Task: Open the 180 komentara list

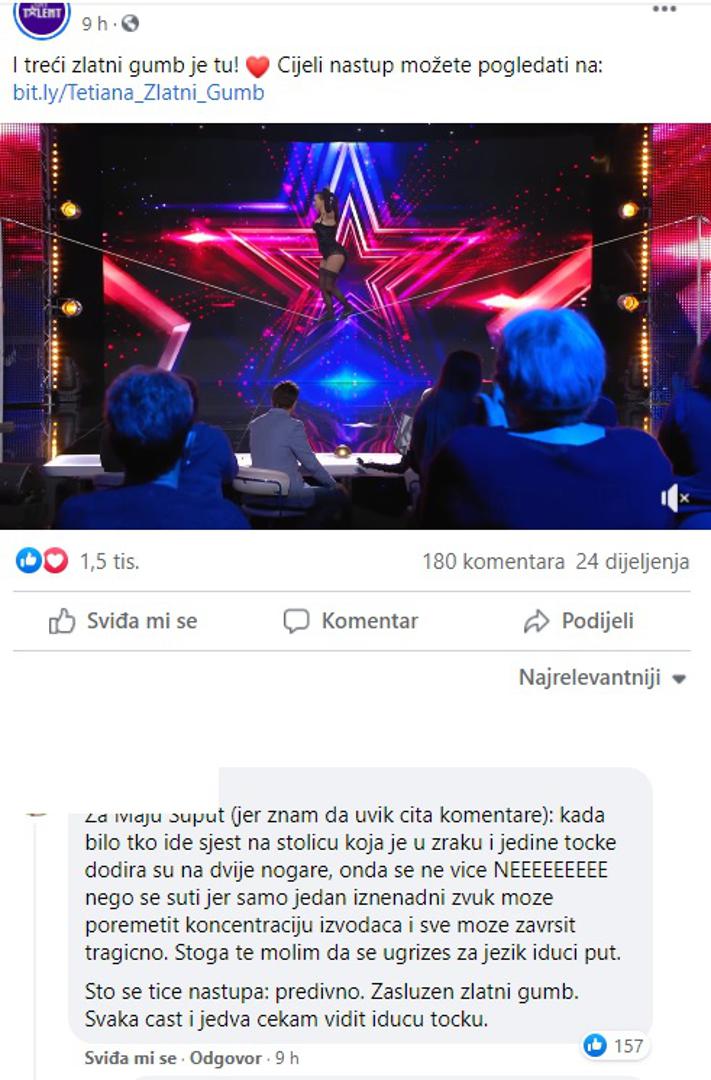Action: [x=493, y=561]
